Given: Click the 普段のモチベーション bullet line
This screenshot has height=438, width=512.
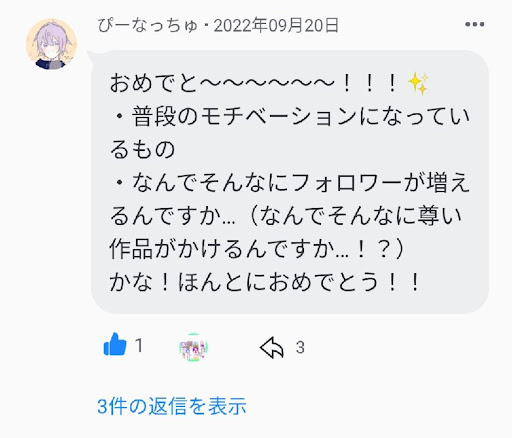Looking at the screenshot, I should coord(290,116).
